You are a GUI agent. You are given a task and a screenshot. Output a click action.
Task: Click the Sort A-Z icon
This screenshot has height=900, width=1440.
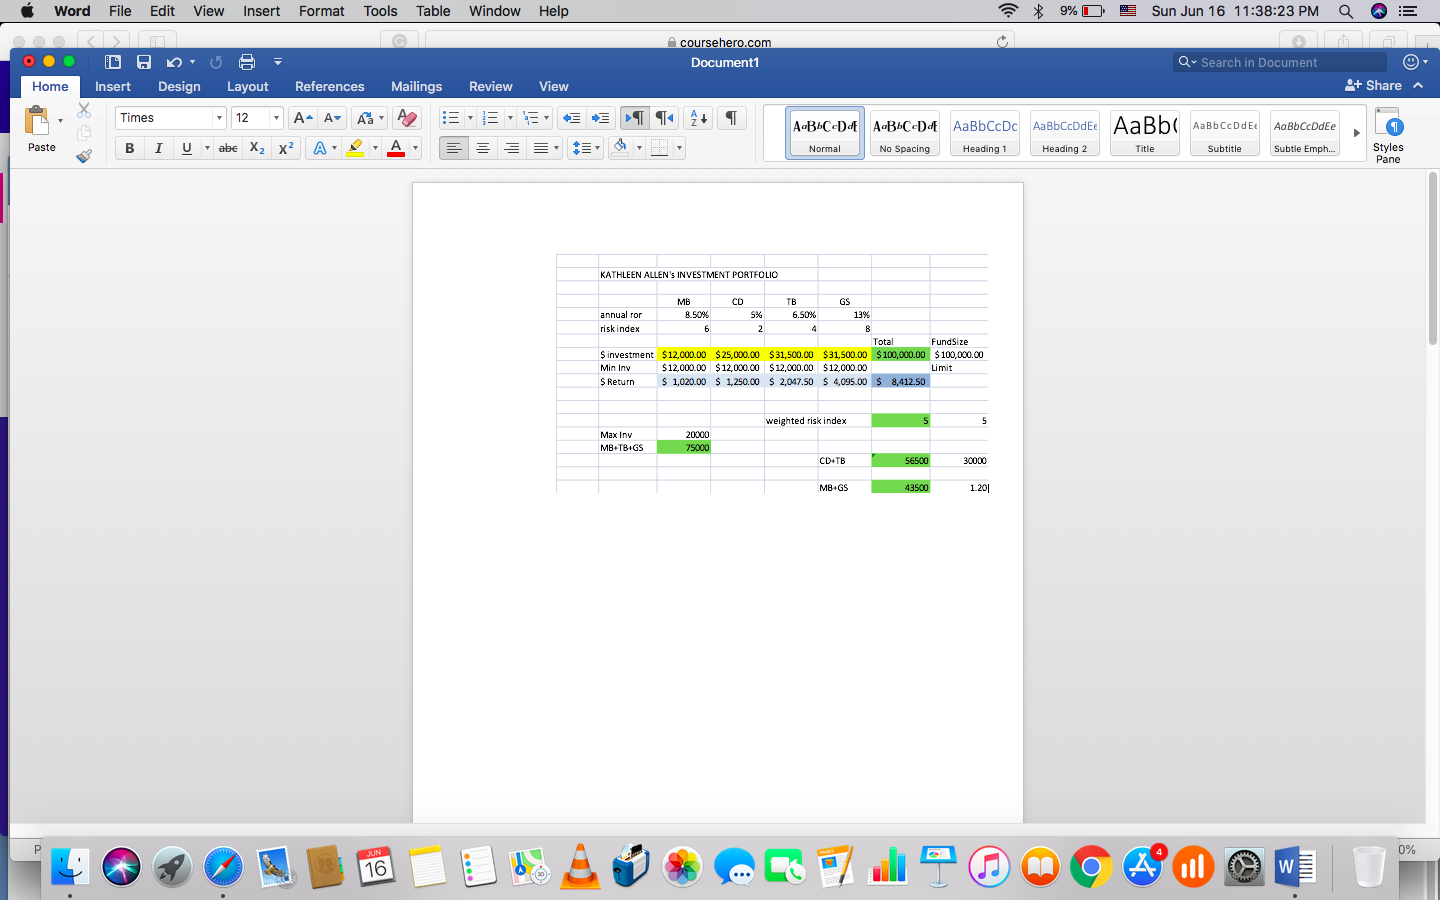click(x=699, y=118)
